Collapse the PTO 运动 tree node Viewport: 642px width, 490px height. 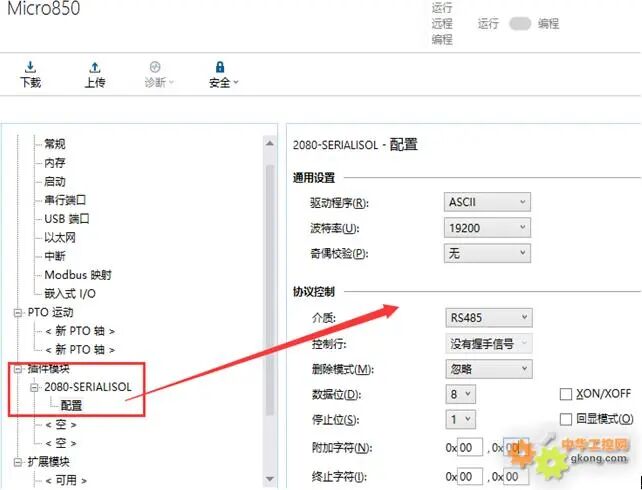(x=18, y=313)
